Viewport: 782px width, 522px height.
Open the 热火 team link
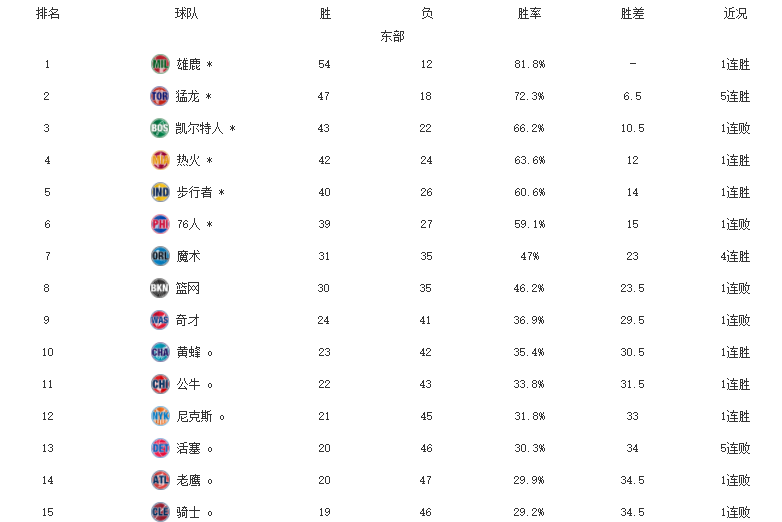tap(189, 160)
